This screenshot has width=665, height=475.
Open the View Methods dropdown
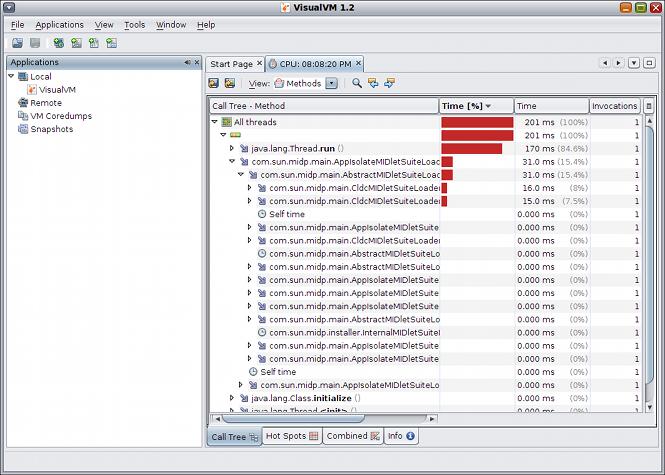click(x=332, y=83)
